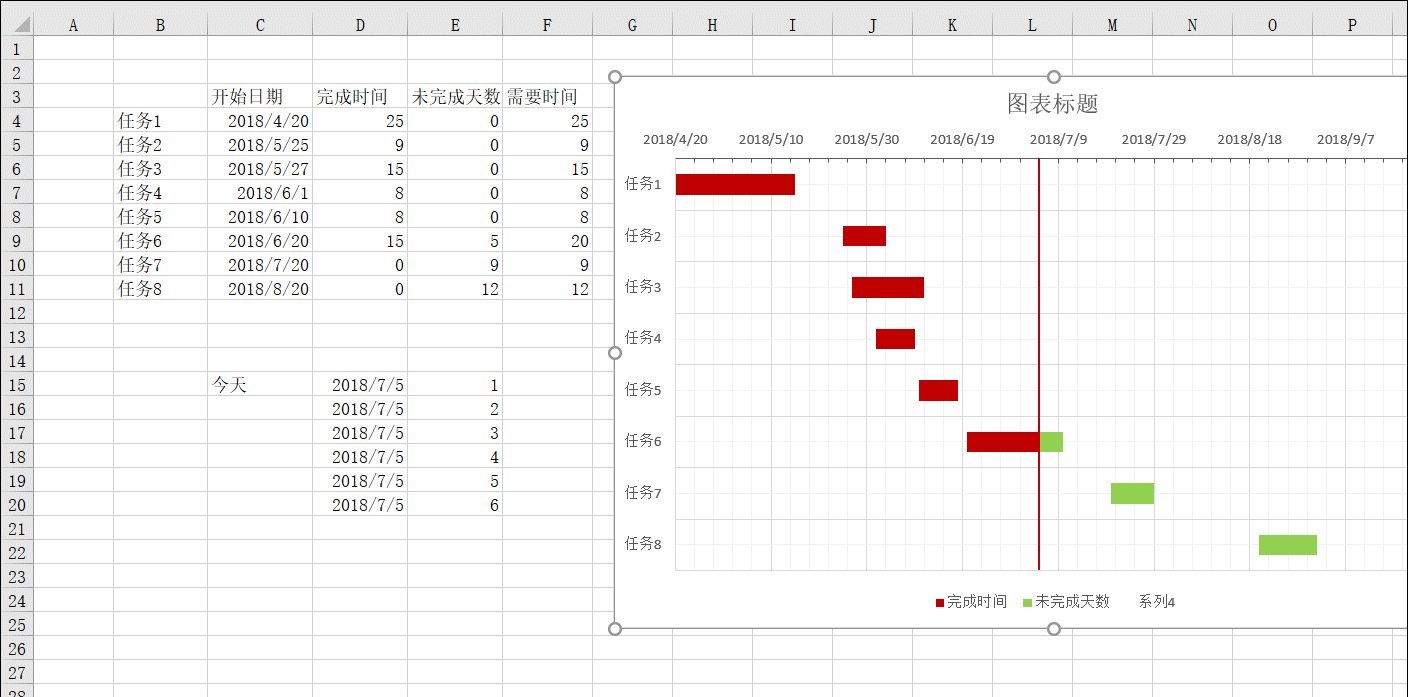
Task: Click cell containing 任务1
Action: coord(160,121)
